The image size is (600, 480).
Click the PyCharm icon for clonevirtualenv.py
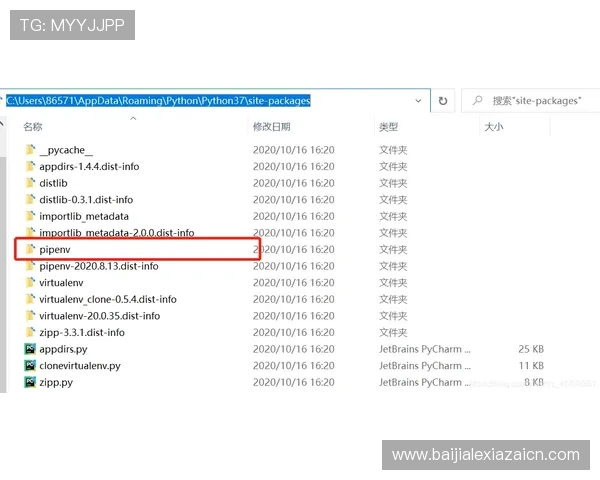pyautogui.click(x=30, y=366)
